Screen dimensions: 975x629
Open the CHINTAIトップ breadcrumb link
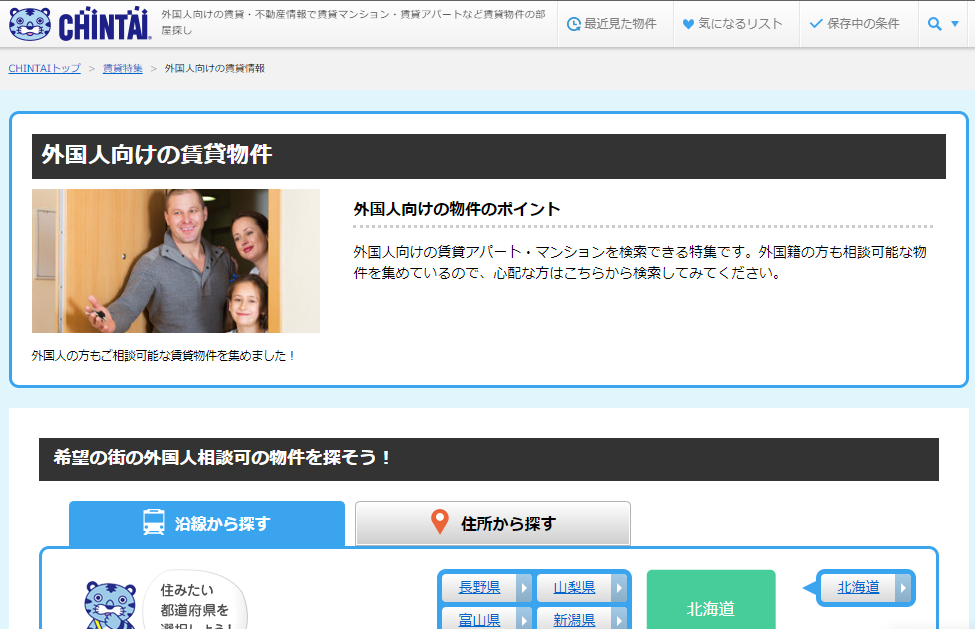pos(43,68)
